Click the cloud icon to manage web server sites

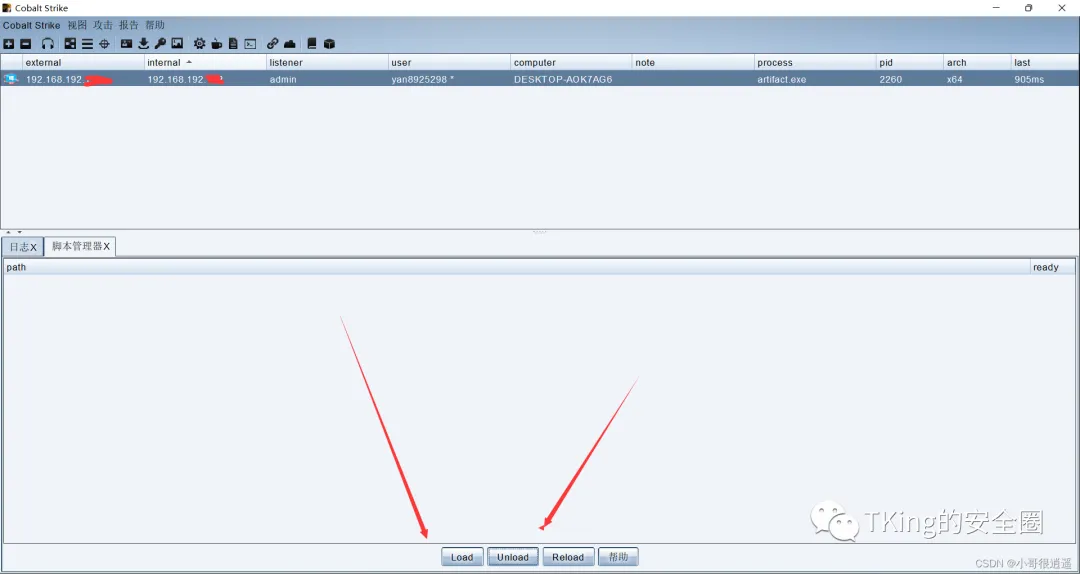[290, 43]
